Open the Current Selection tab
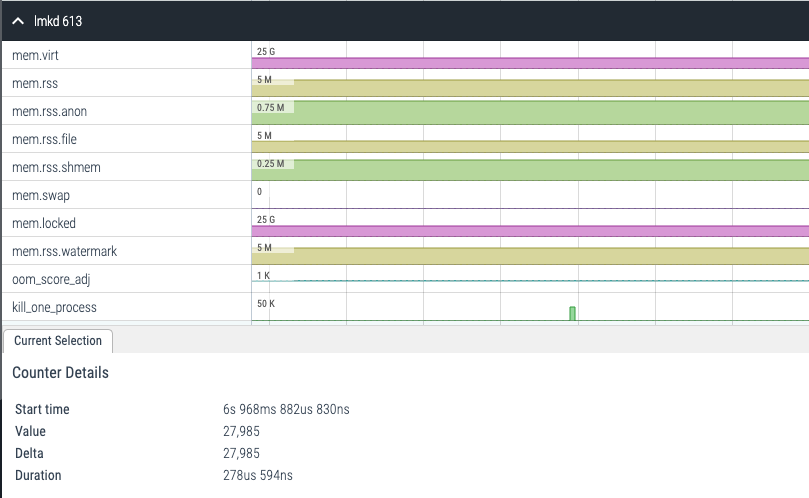This screenshot has width=809, height=498. 58,341
